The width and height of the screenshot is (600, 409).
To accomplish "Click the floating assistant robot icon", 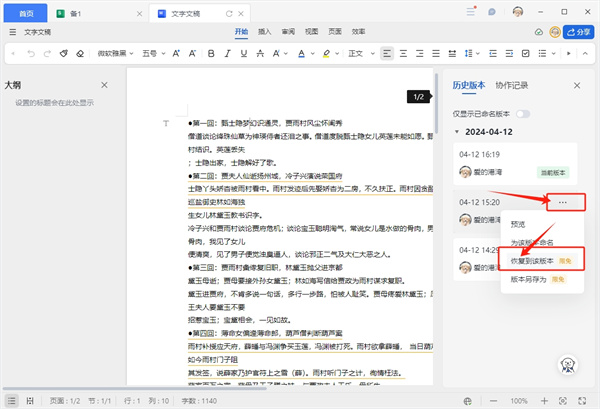I will click(x=566, y=367).
